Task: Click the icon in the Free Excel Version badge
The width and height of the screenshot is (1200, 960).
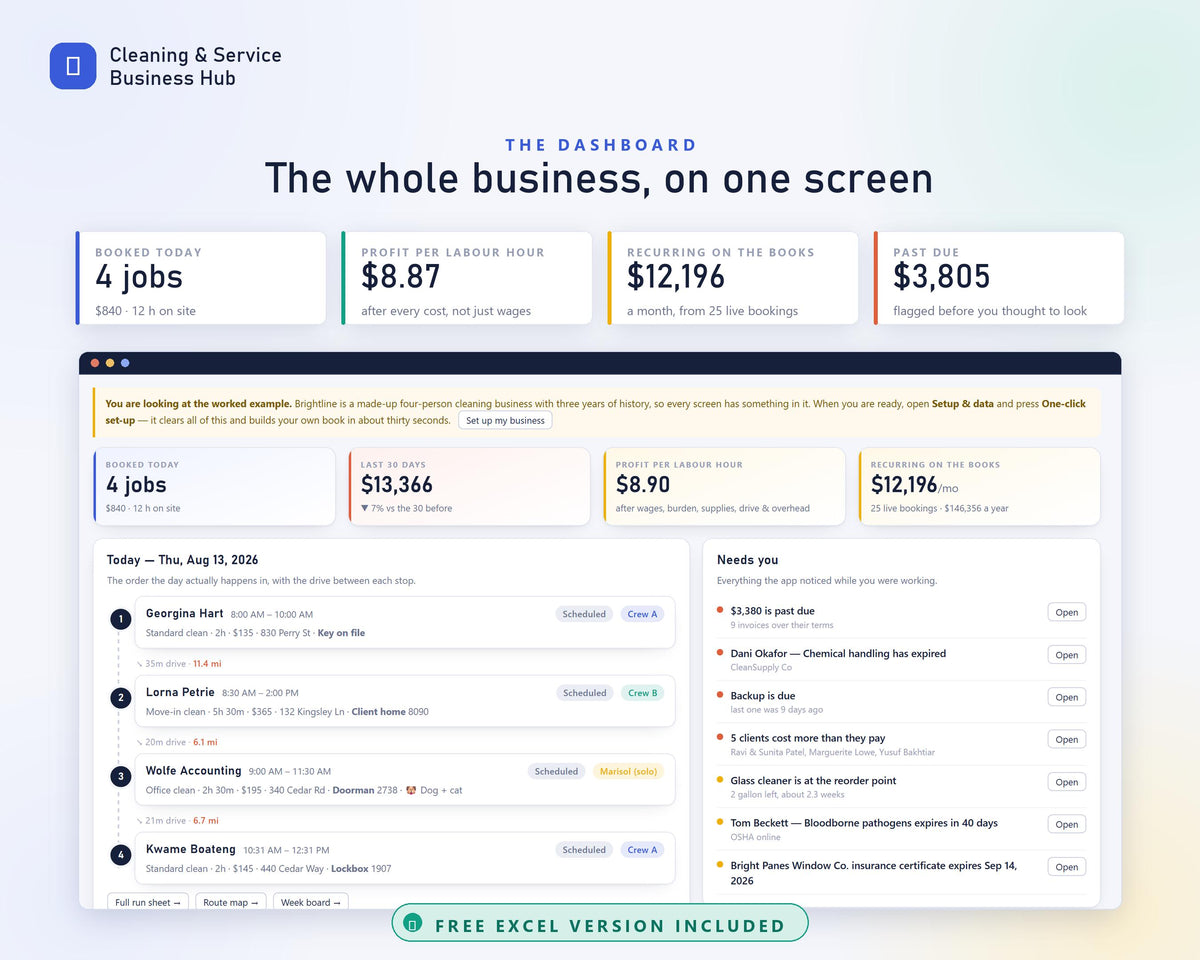Action: [x=413, y=925]
